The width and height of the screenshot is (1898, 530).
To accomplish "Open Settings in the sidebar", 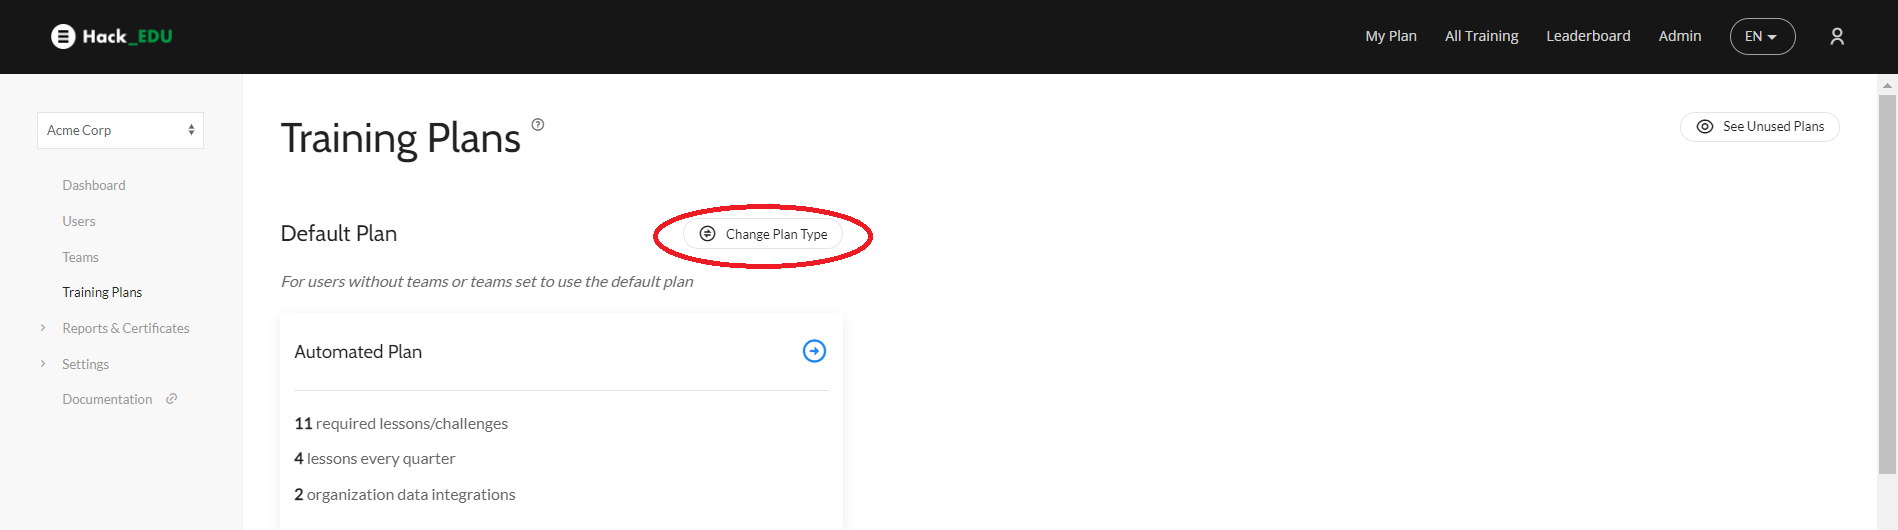I will coord(85,364).
